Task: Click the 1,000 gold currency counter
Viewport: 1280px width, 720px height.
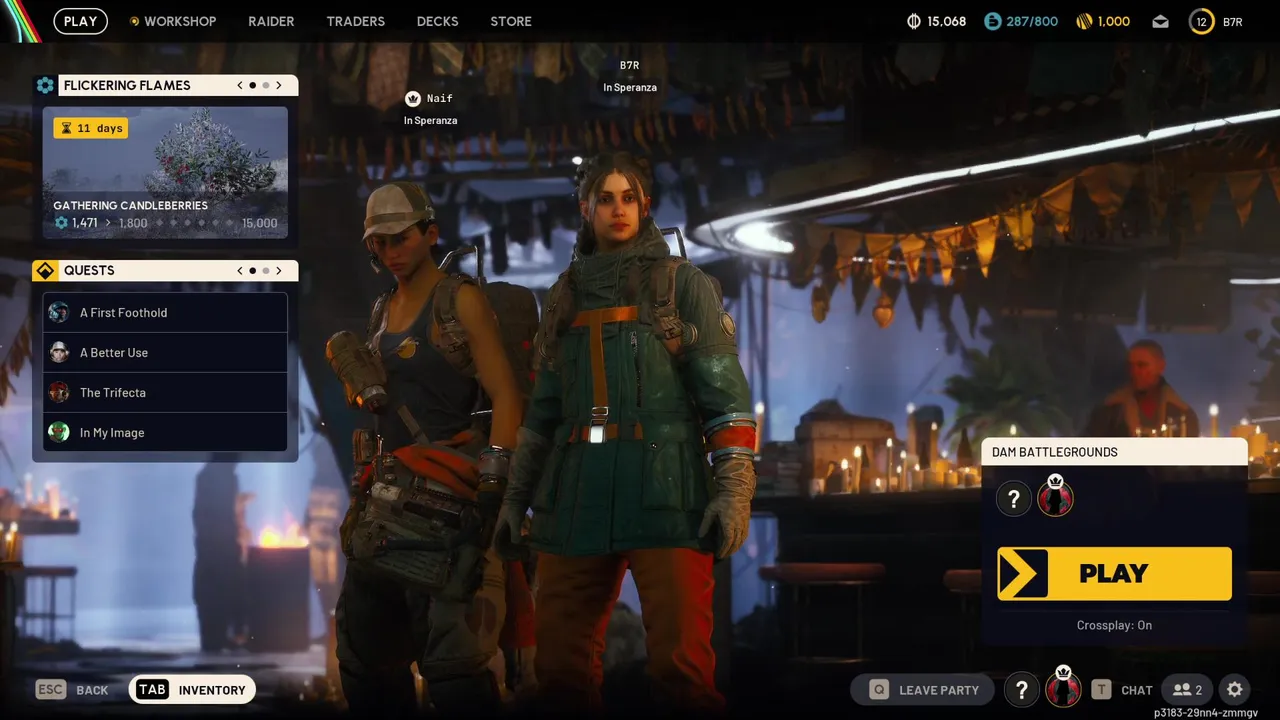Action: pos(1102,21)
